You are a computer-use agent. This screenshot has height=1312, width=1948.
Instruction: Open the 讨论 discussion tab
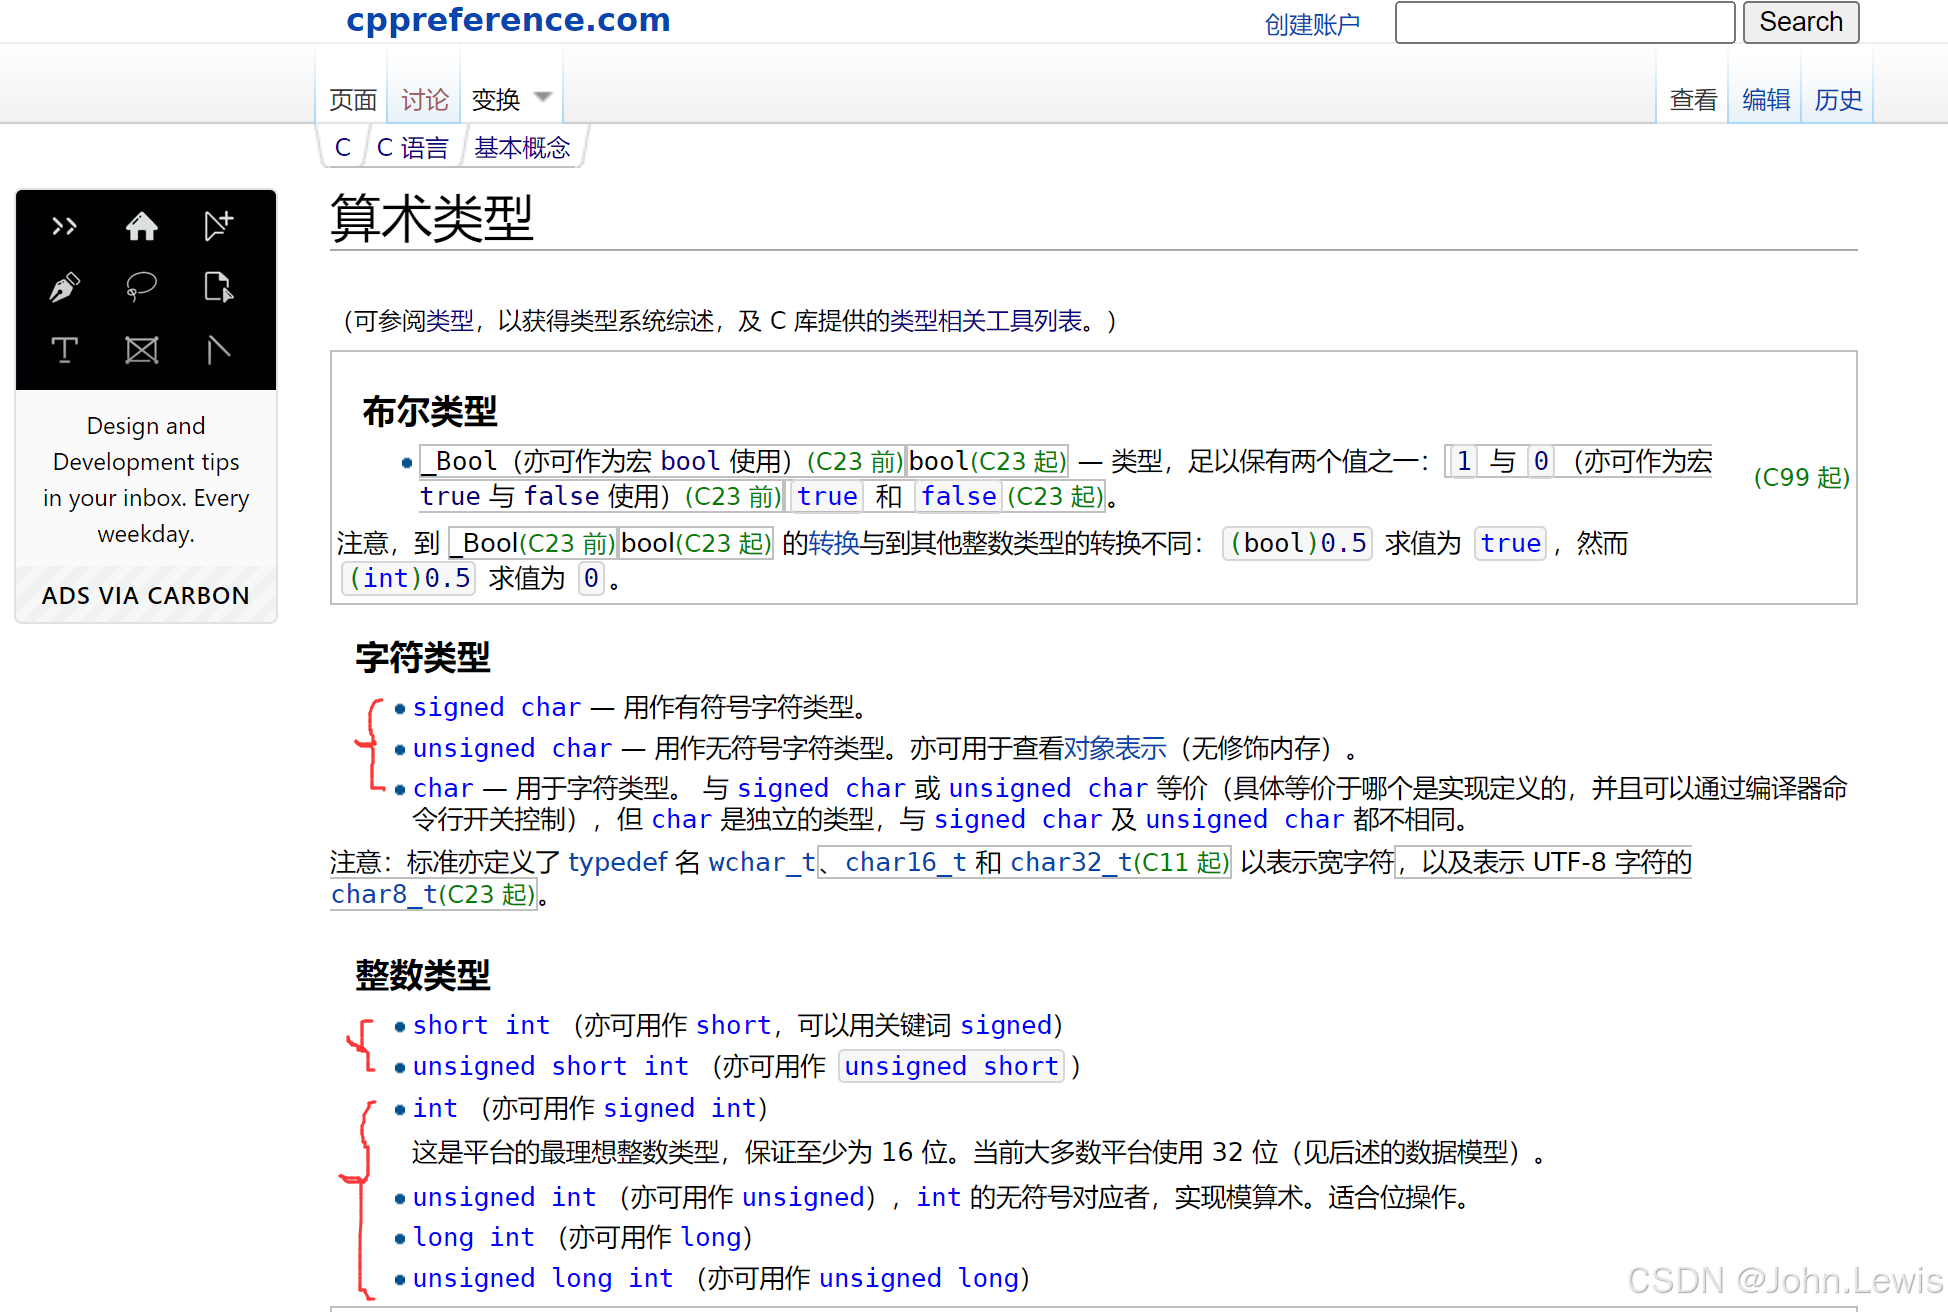(x=425, y=100)
